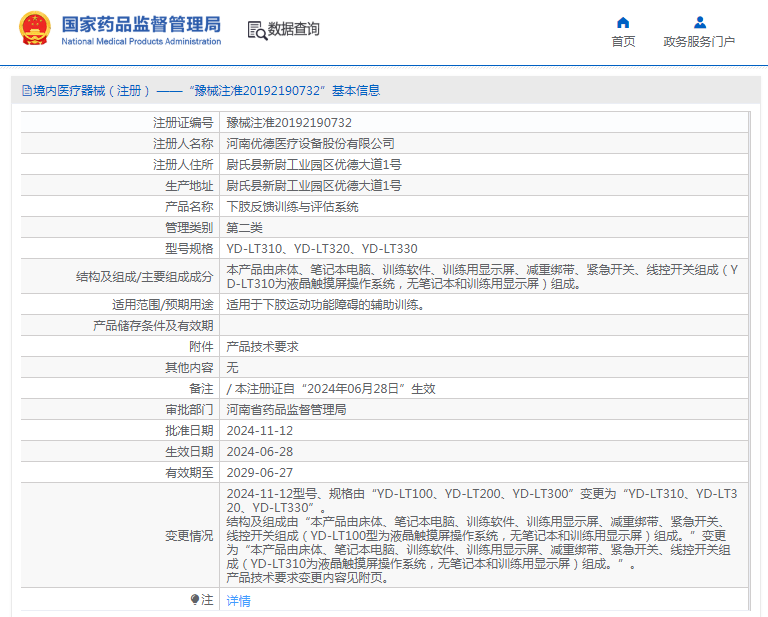Click management category value 第二类
Image resolution: width=768 pixels, height=617 pixels.
tap(244, 228)
